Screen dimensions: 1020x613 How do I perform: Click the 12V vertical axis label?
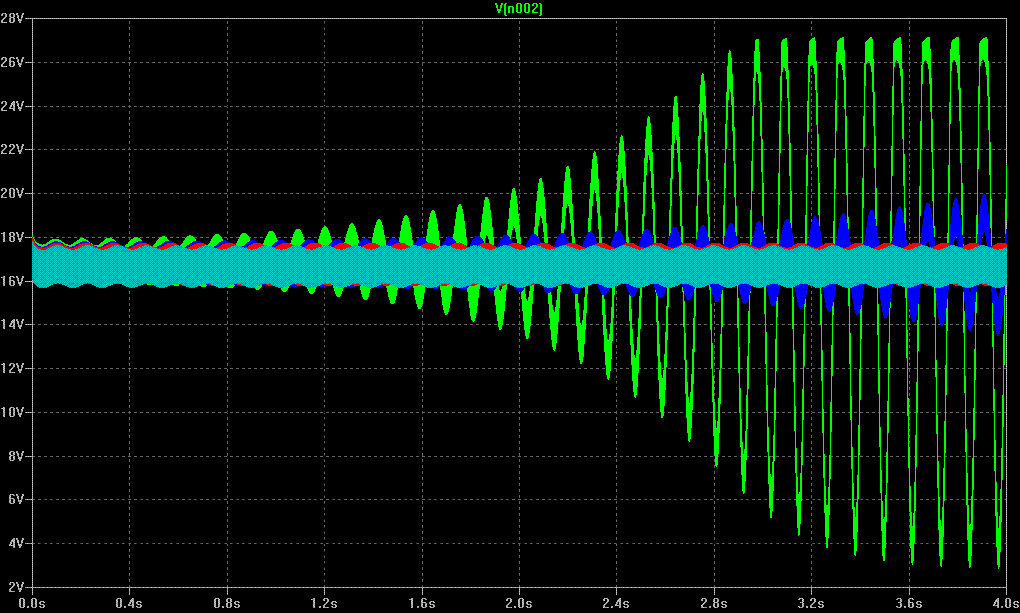tap(12, 368)
